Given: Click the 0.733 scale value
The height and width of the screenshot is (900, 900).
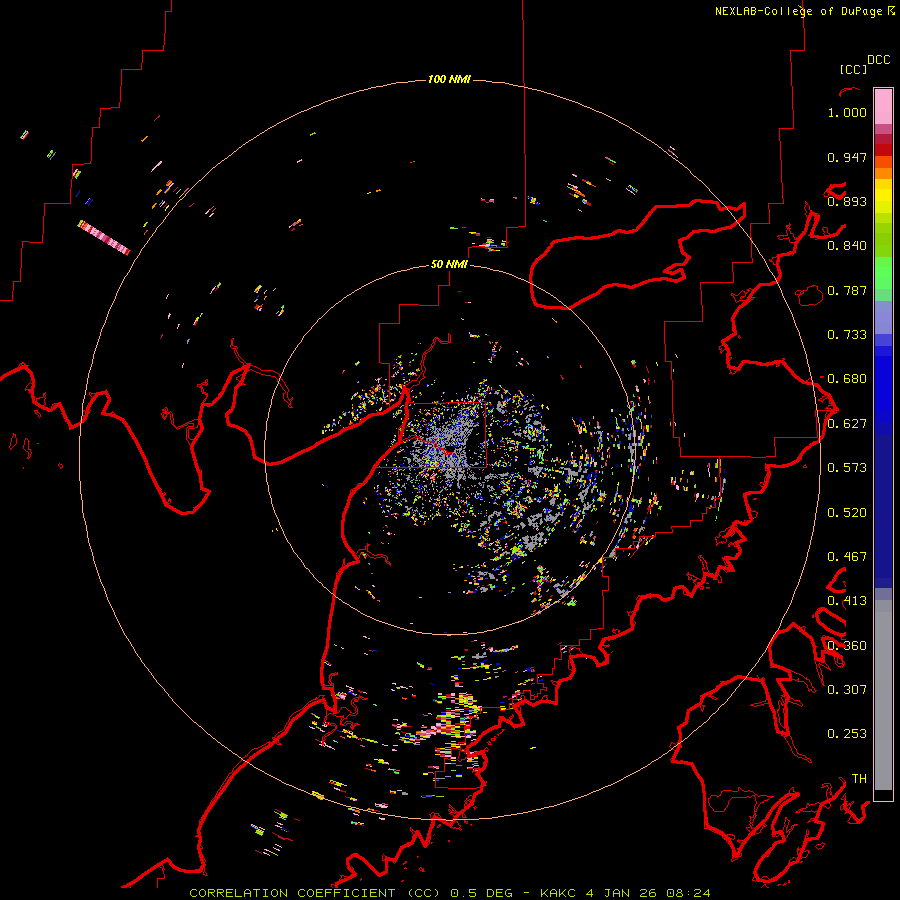Looking at the screenshot, I should (x=847, y=335).
